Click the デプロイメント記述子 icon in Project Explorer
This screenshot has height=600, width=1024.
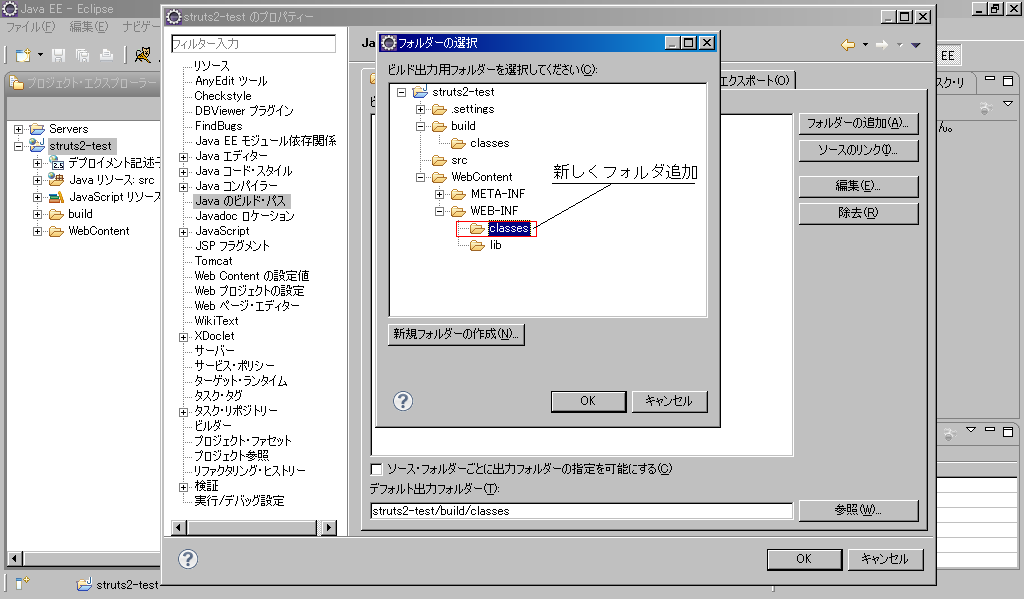(57, 163)
